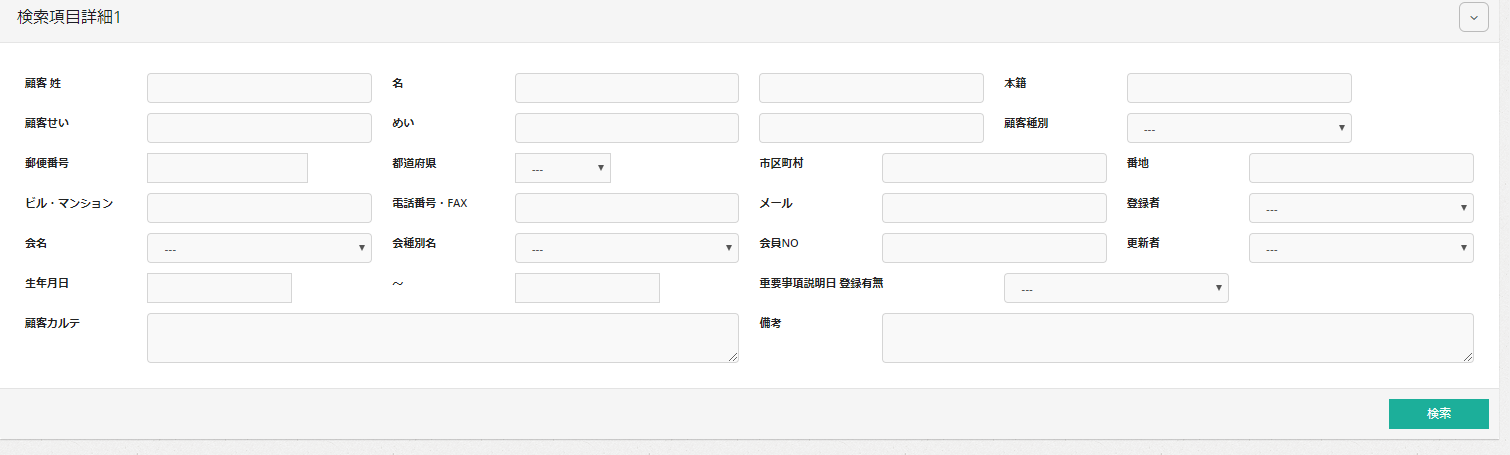The width and height of the screenshot is (1510, 455).
Task: Click into the 郵便番号 field
Action: click(x=227, y=168)
